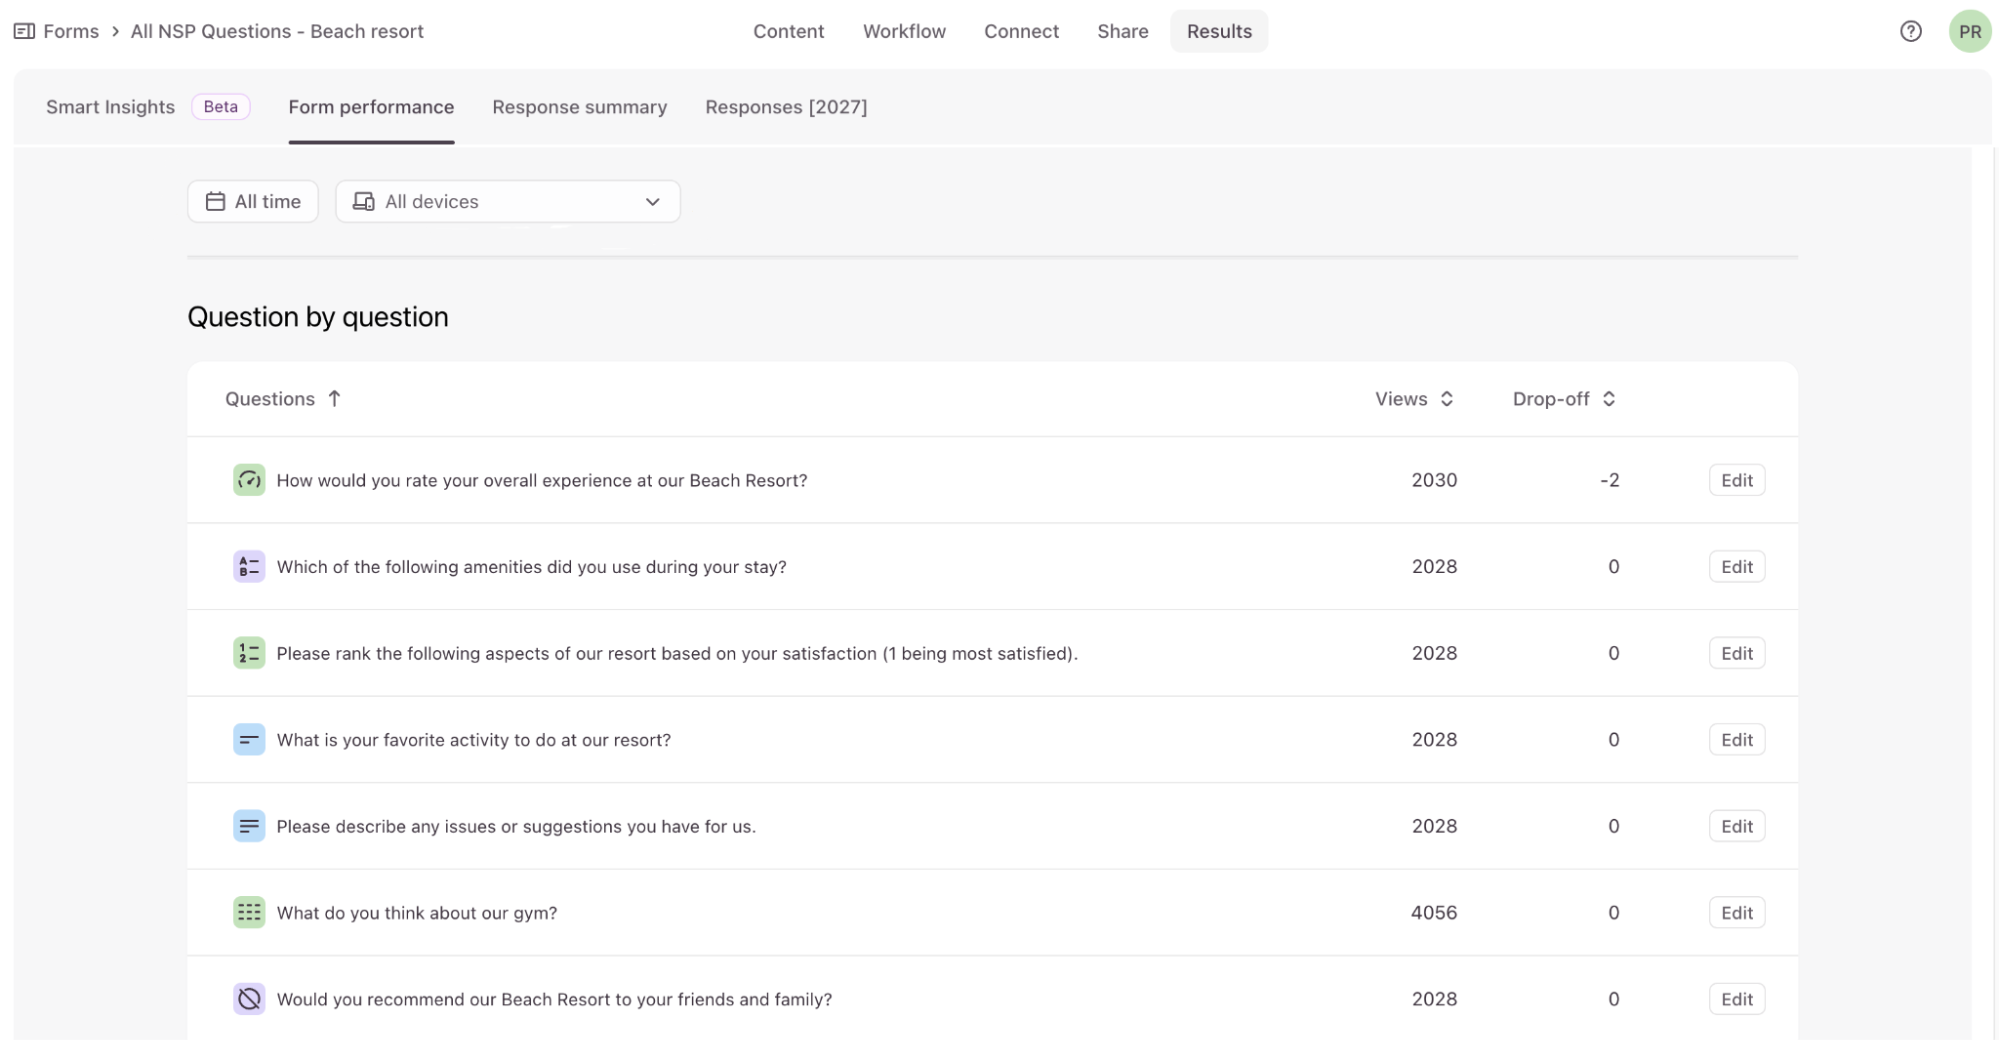The width and height of the screenshot is (1999, 1040).
Task: Edit the favorite activity question
Action: (1737, 739)
